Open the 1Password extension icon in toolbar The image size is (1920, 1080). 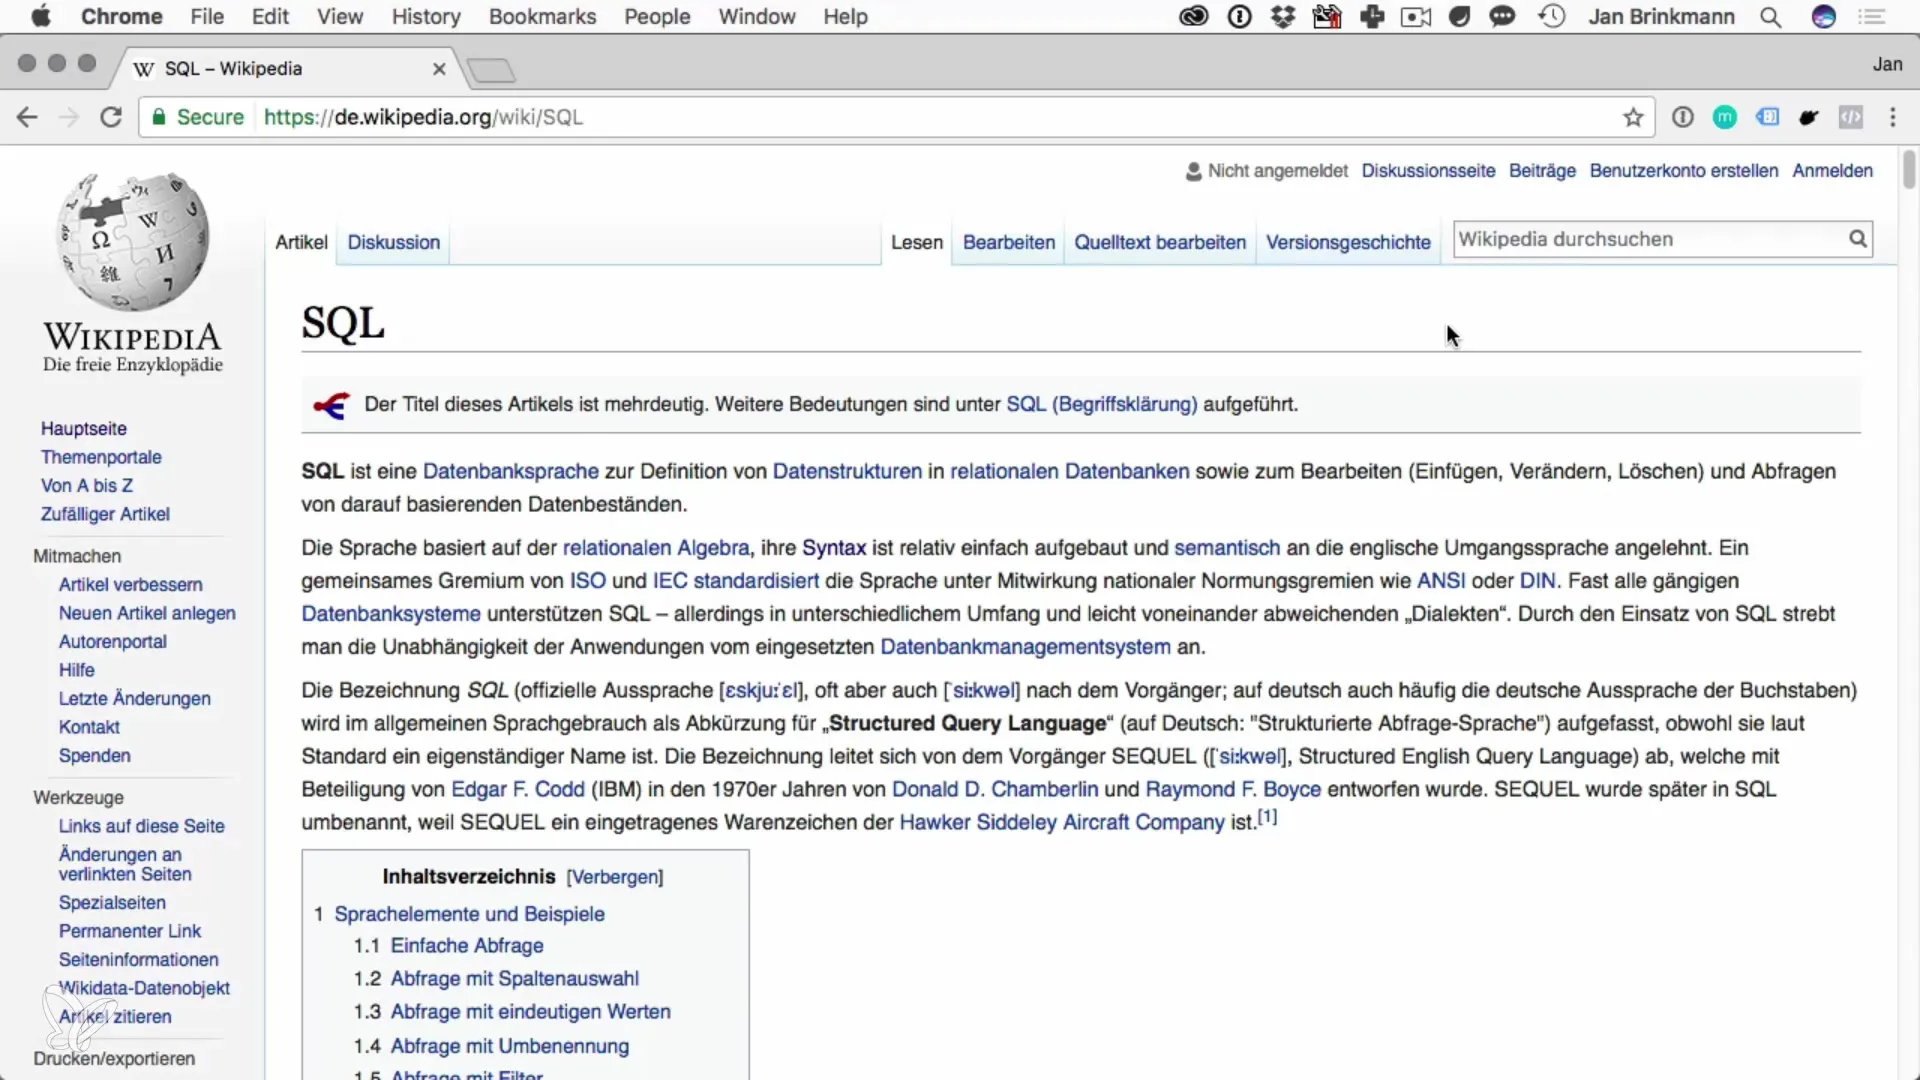coord(1682,117)
